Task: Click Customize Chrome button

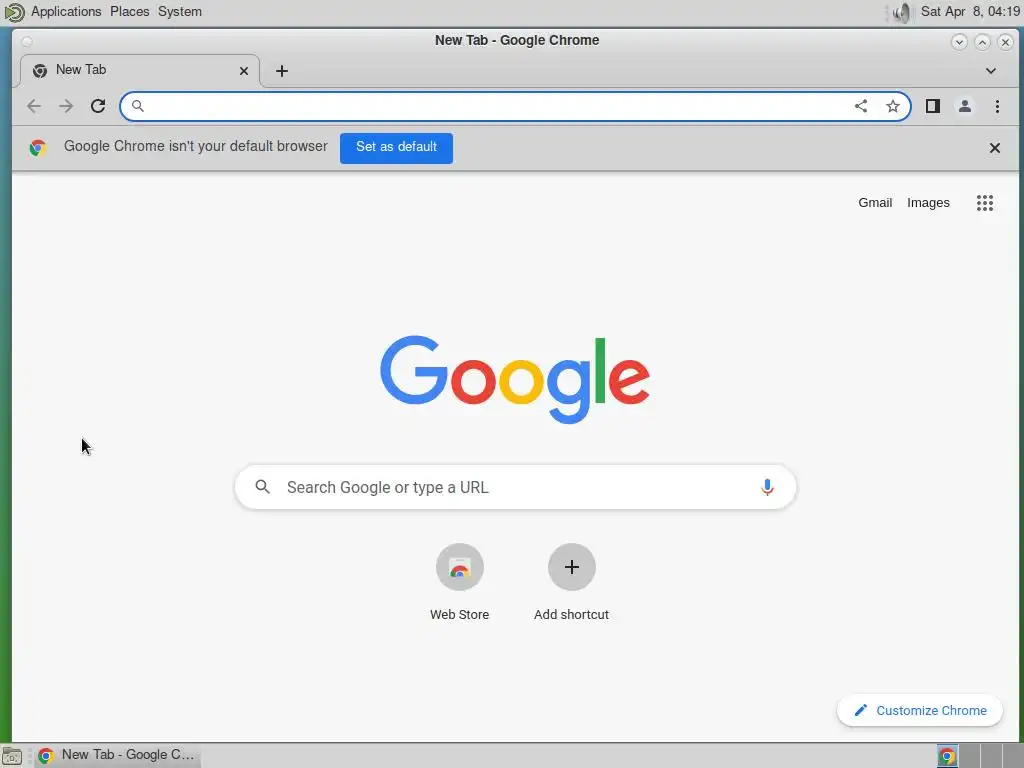Action: [x=920, y=711]
